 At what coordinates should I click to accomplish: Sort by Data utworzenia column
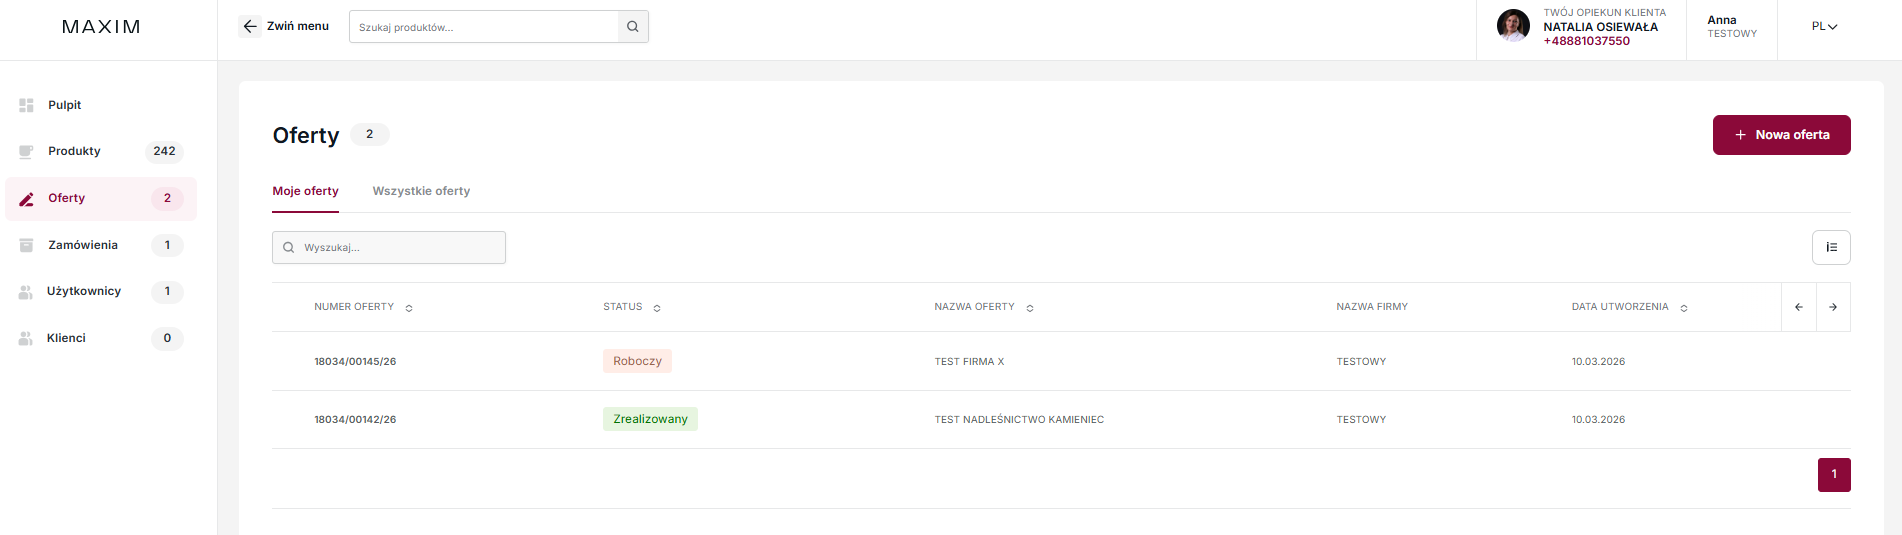pyautogui.click(x=1684, y=308)
